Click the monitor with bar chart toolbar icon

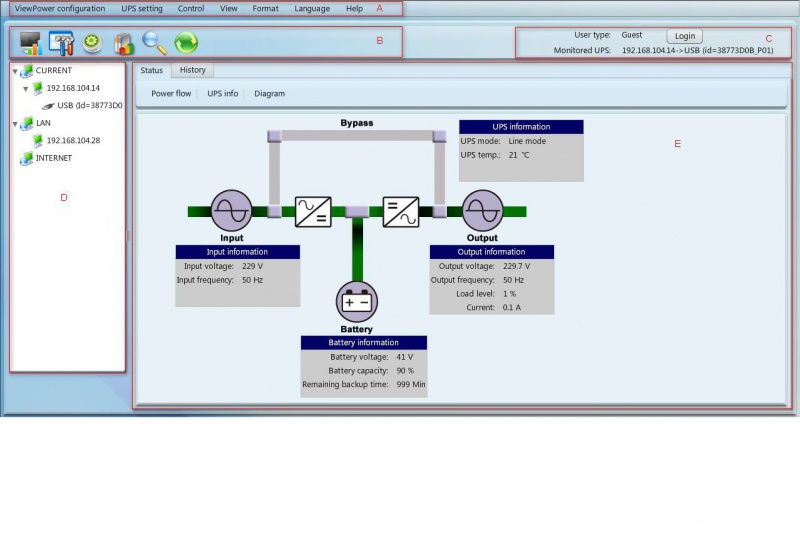[x=31, y=43]
